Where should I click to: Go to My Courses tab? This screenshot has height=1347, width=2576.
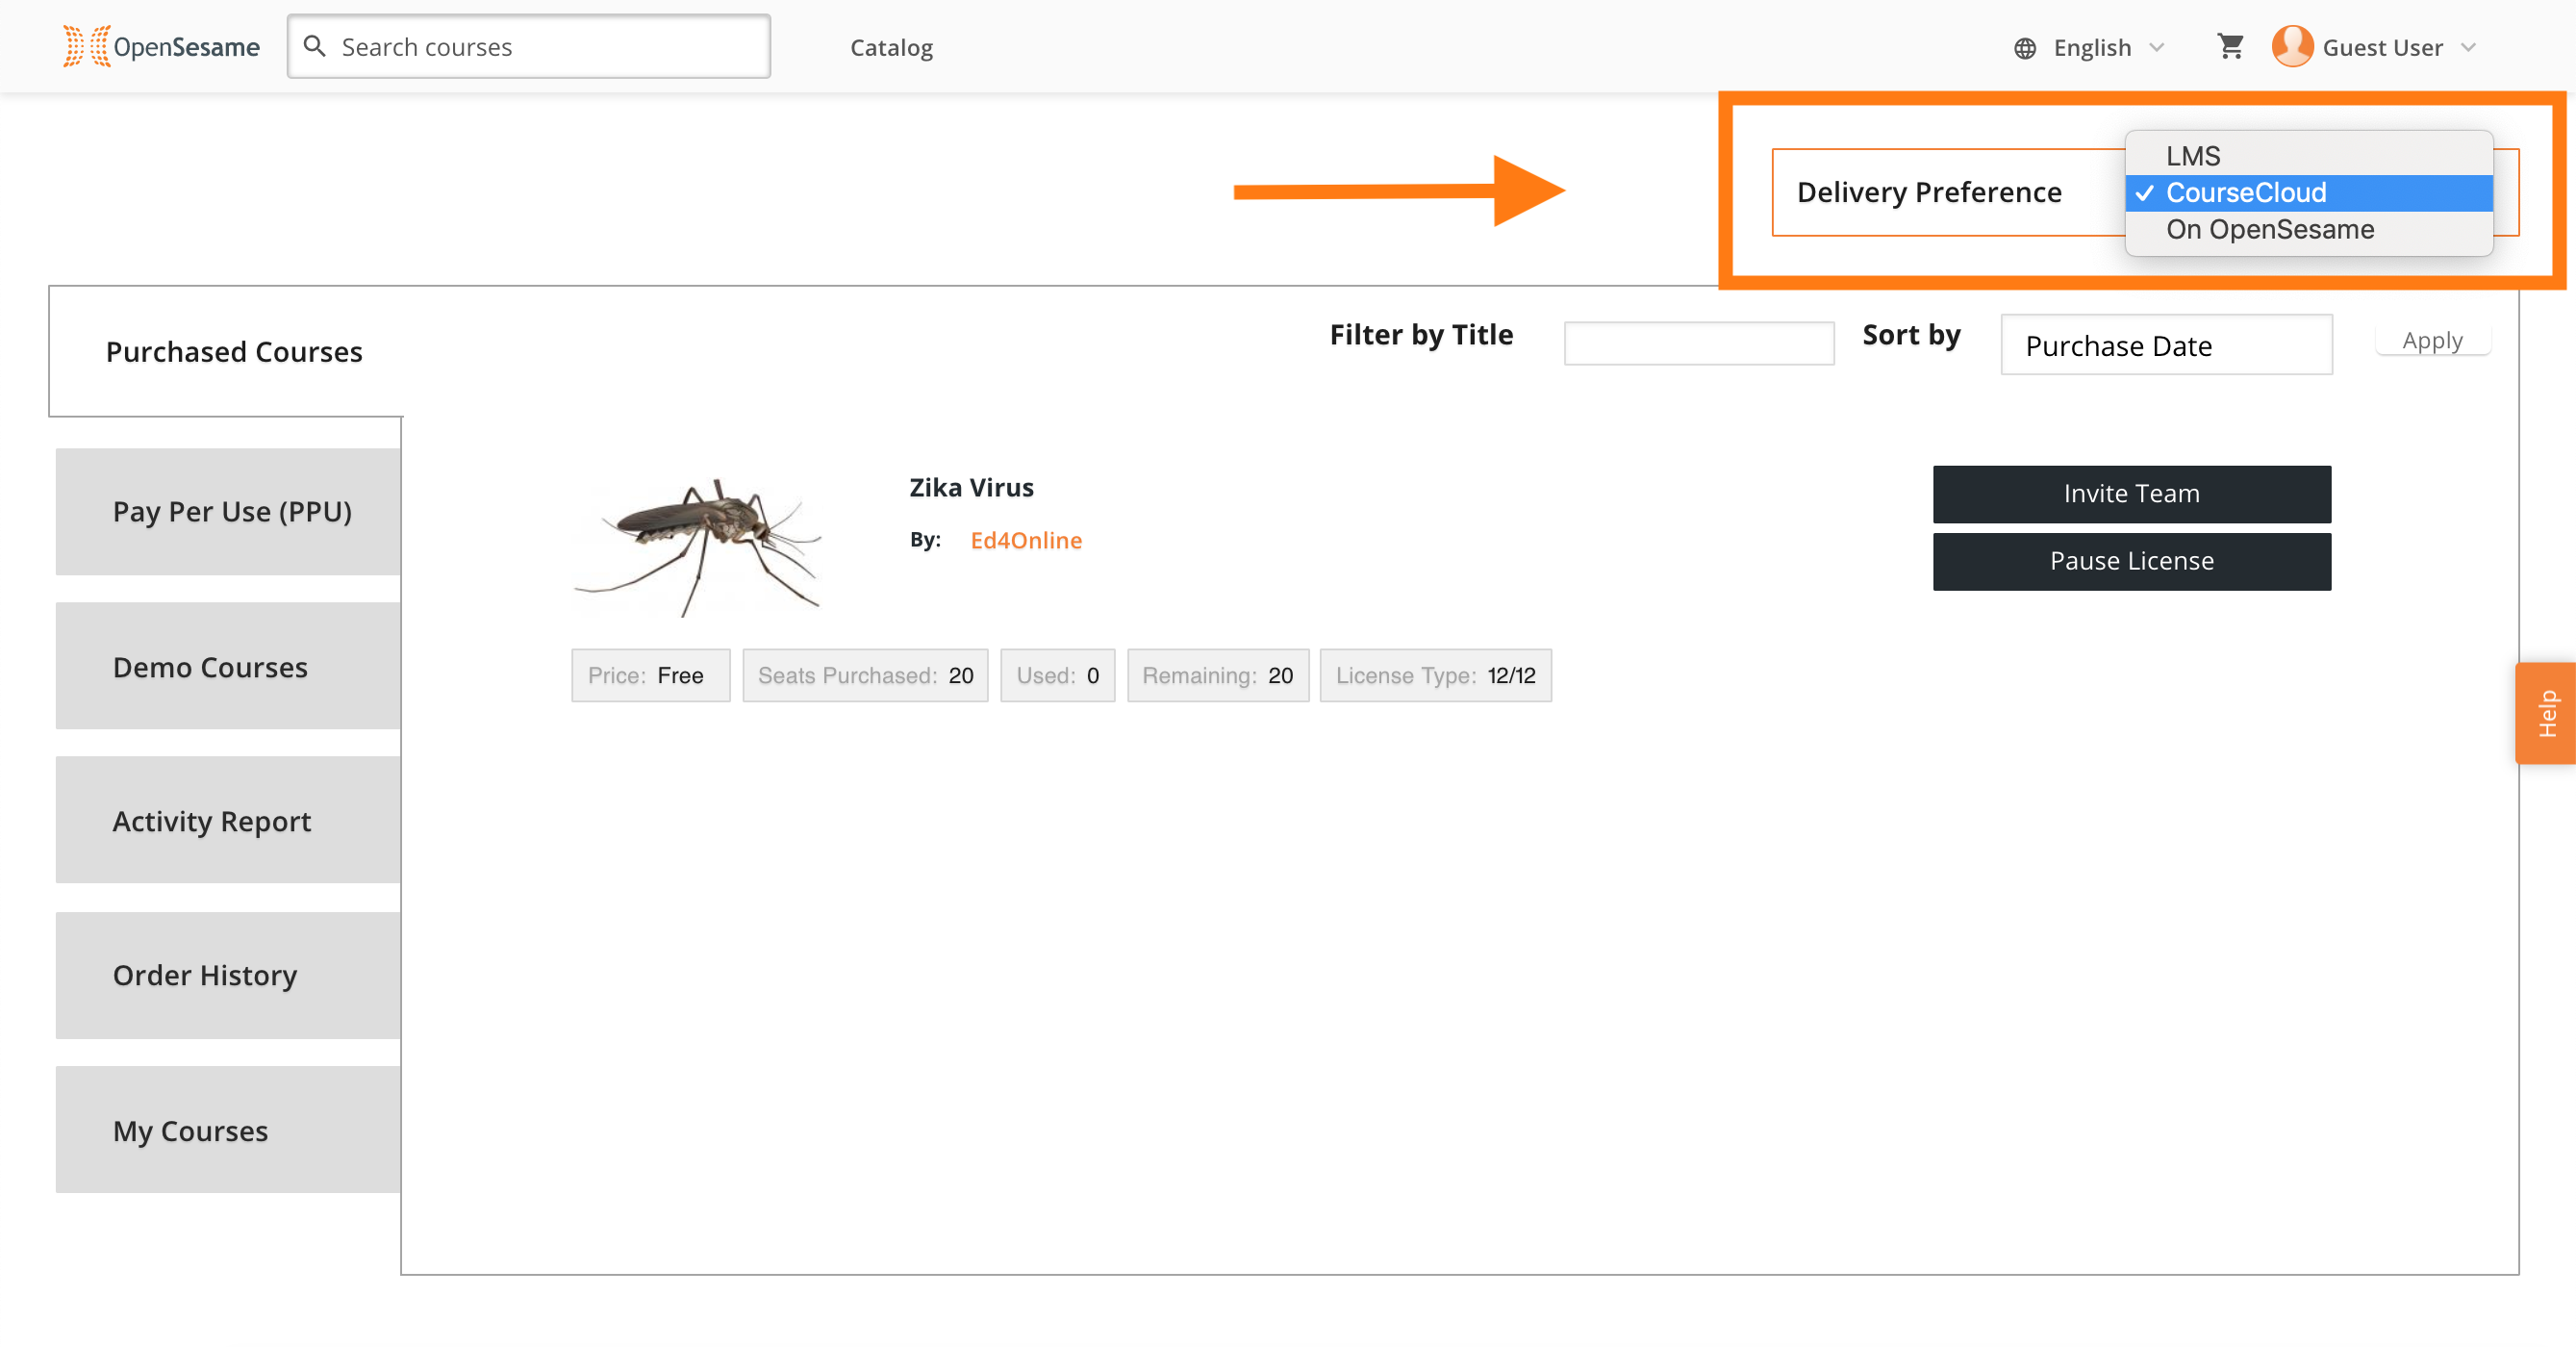tap(228, 1130)
